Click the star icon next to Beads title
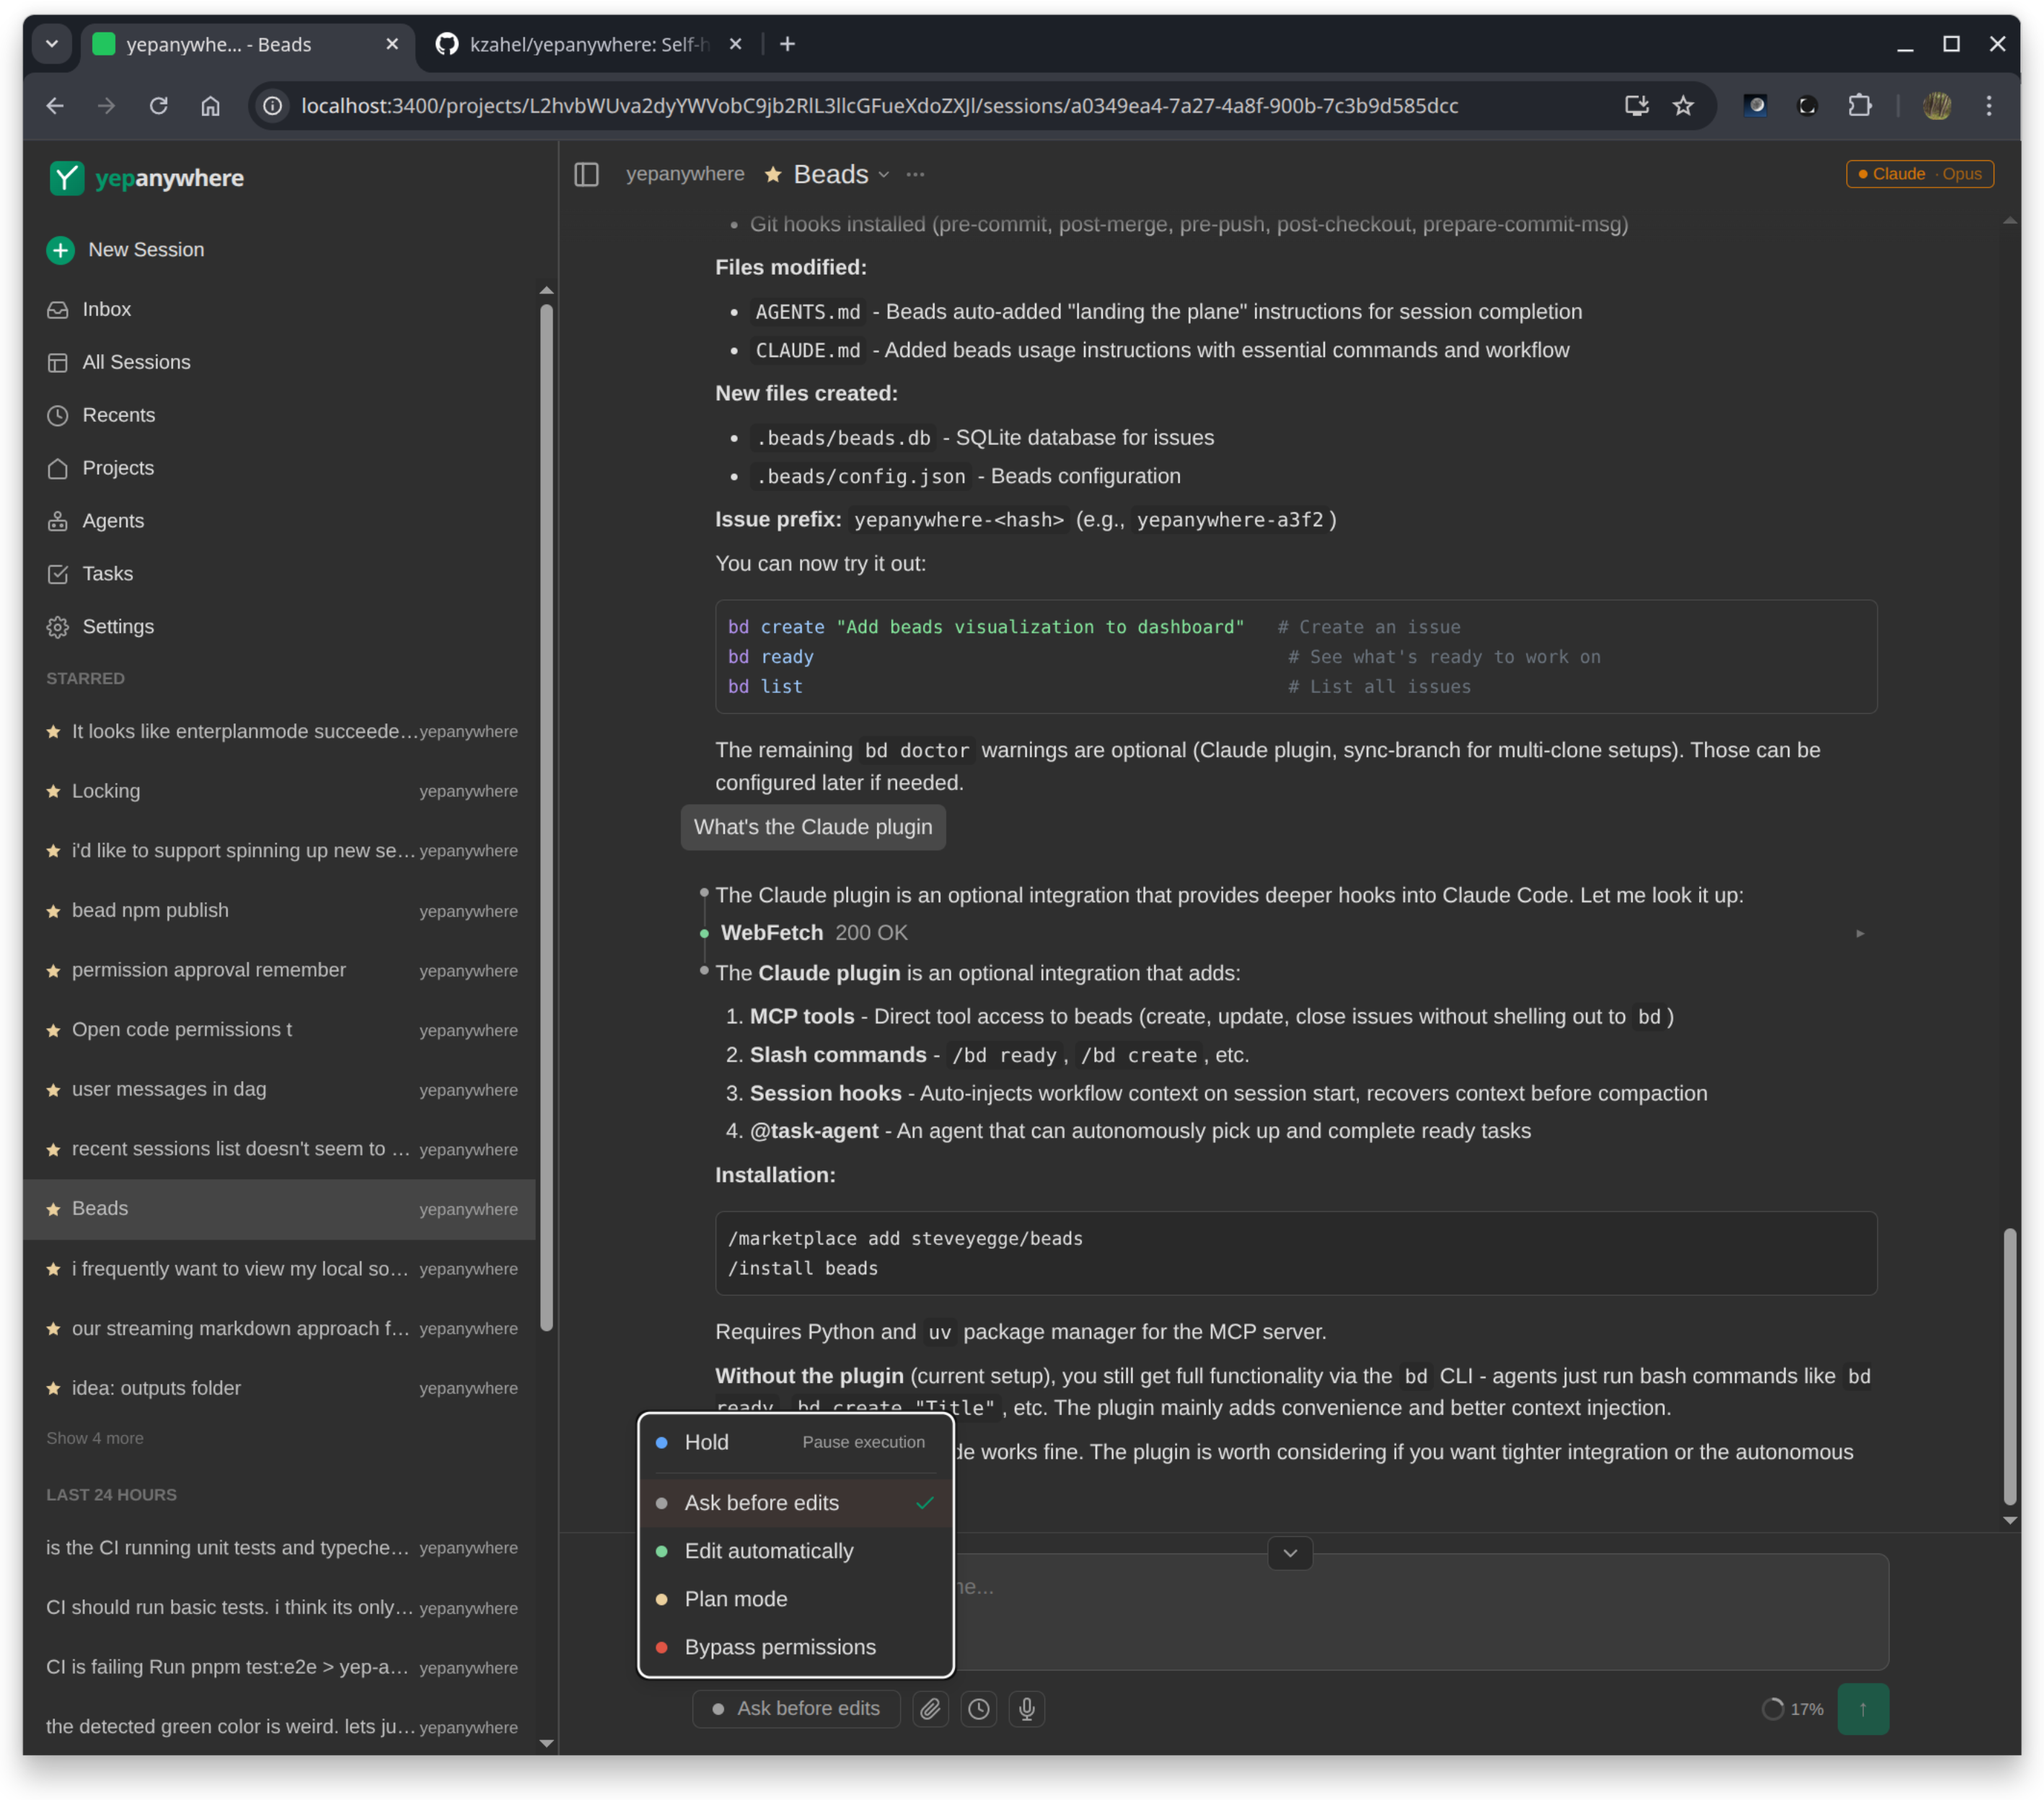 point(773,175)
